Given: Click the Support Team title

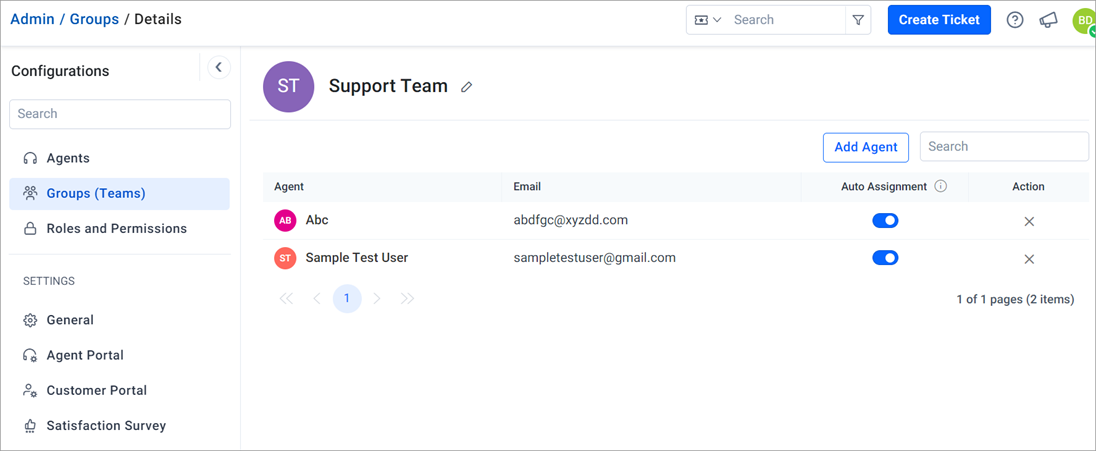Looking at the screenshot, I should [x=388, y=86].
